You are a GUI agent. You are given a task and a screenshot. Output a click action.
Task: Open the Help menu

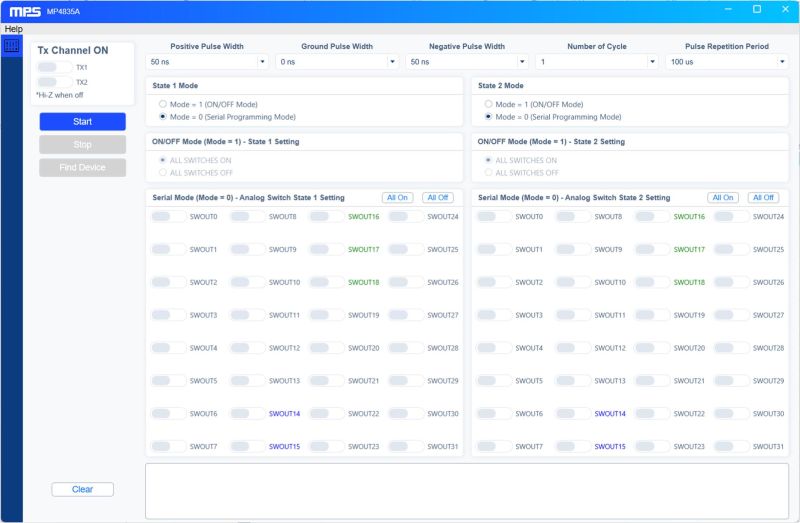pyautogui.click(x=13, y=29)
